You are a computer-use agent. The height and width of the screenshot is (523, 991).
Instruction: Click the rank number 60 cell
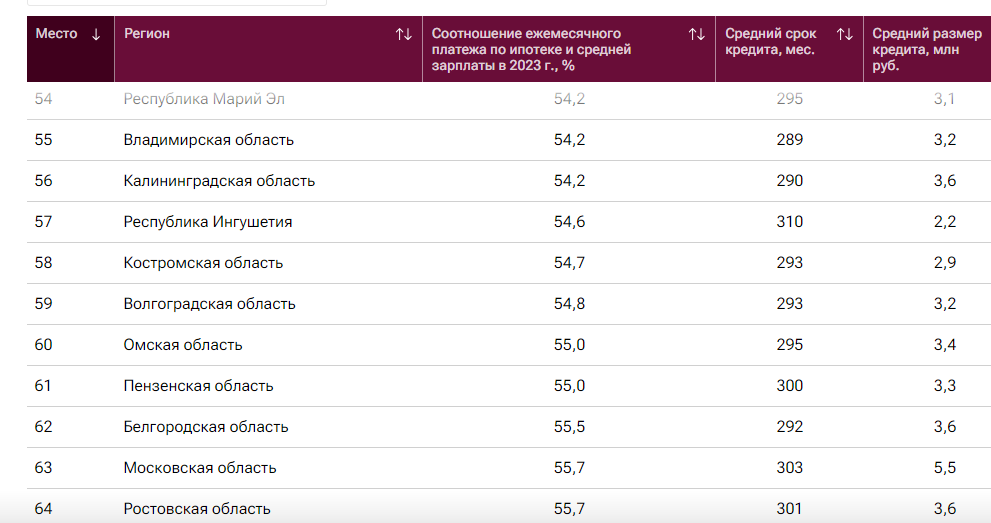43,345
